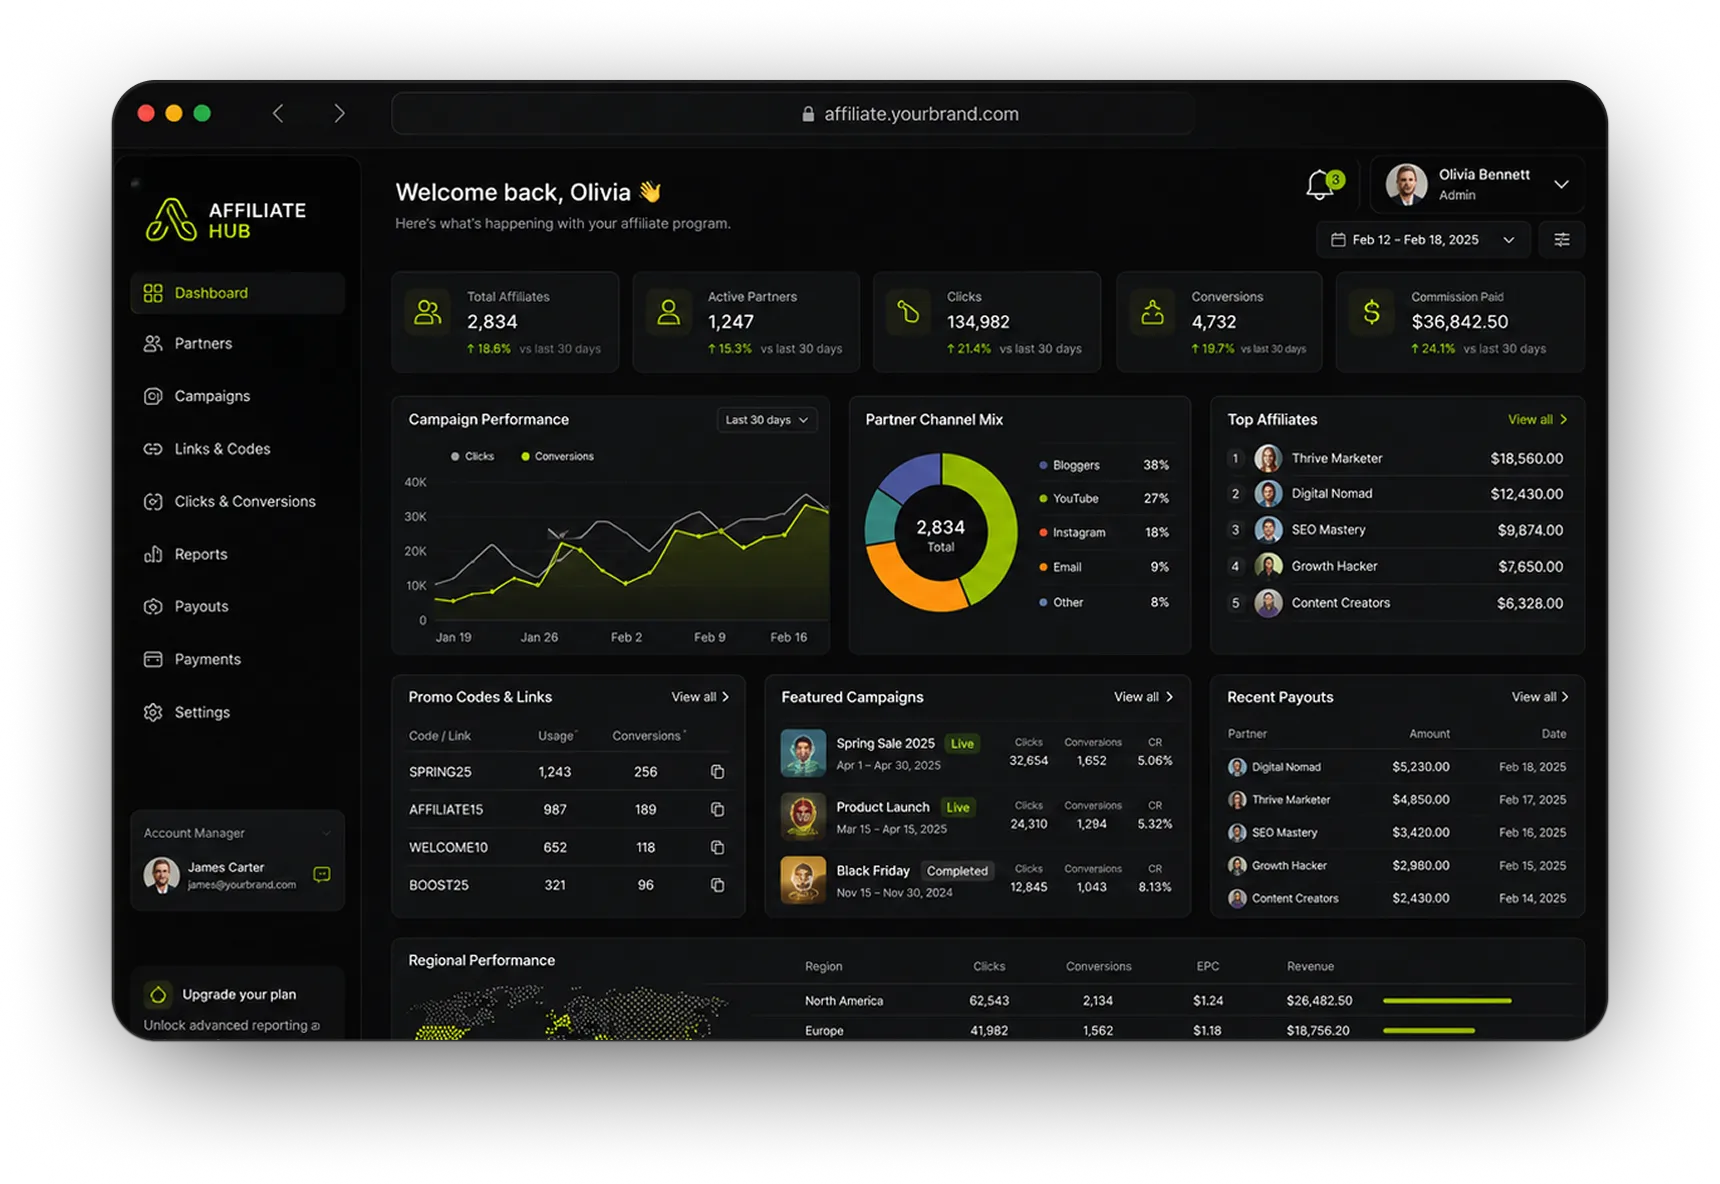Go back with browser back arrow

[278, 113]
